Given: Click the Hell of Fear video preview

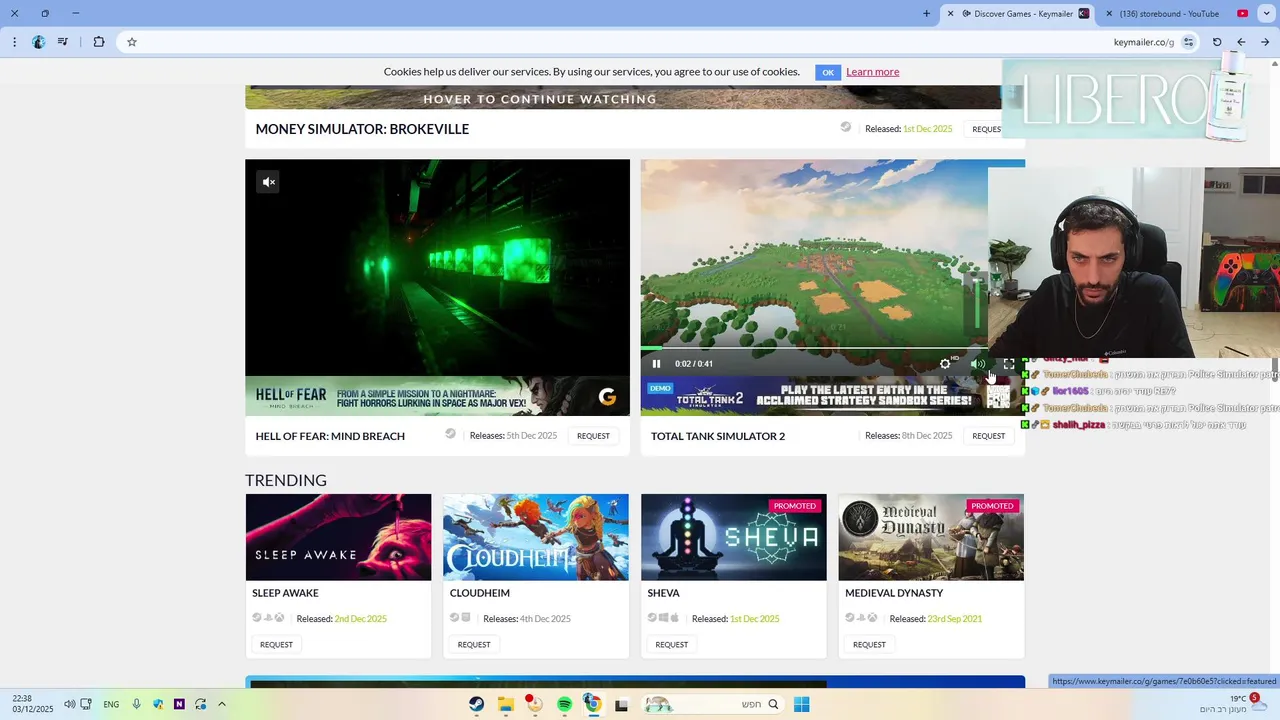Looking at the screenshot, I should (437, 268).
